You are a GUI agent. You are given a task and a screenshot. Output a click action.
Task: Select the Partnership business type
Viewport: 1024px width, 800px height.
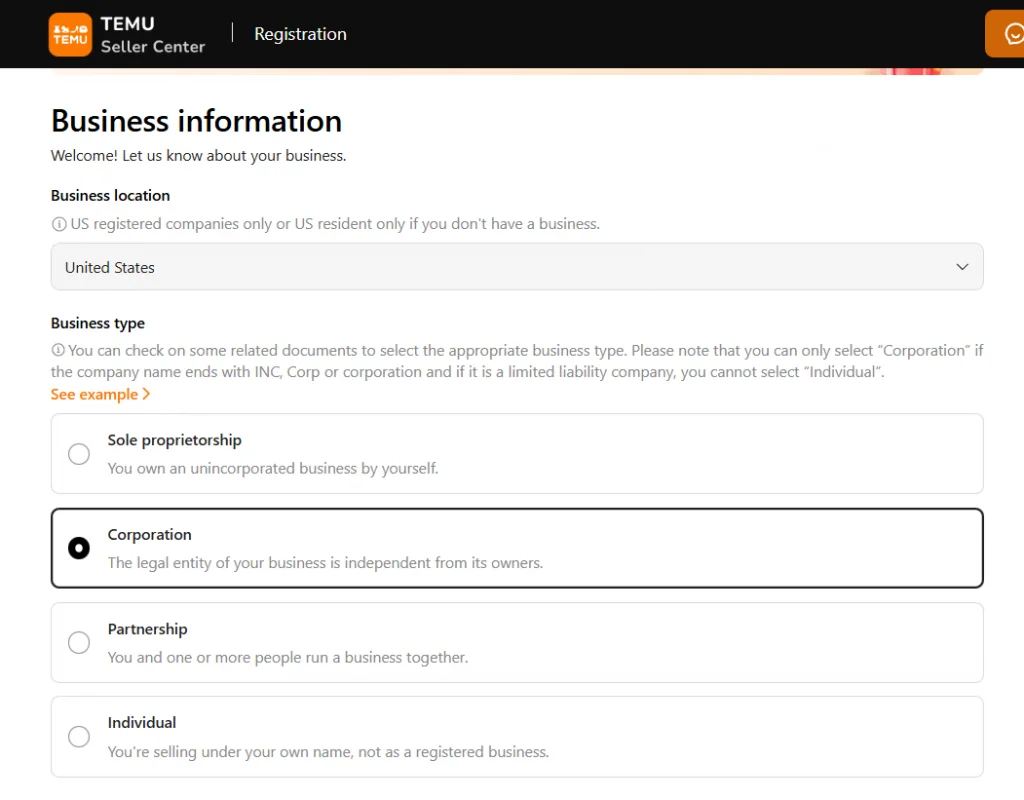pyautogui.click(x=79, y=642)
